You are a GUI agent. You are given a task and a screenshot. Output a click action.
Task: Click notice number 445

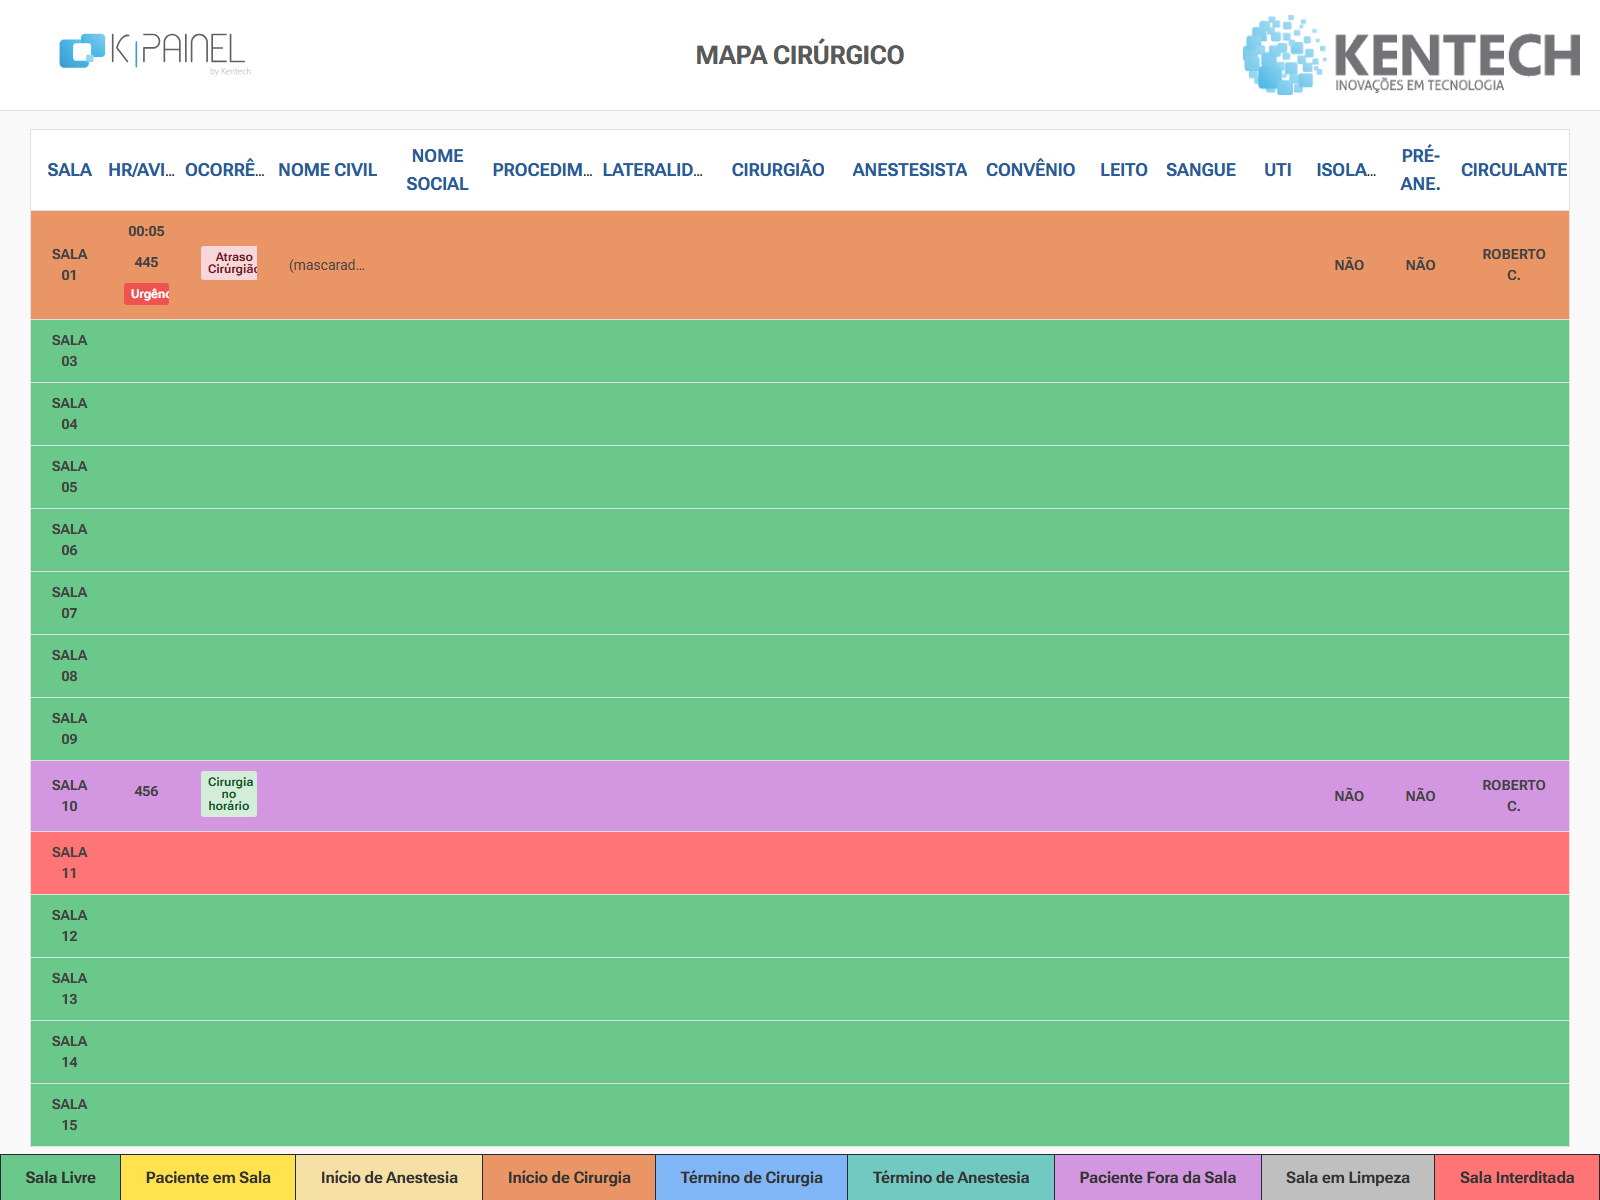(146, 262)
